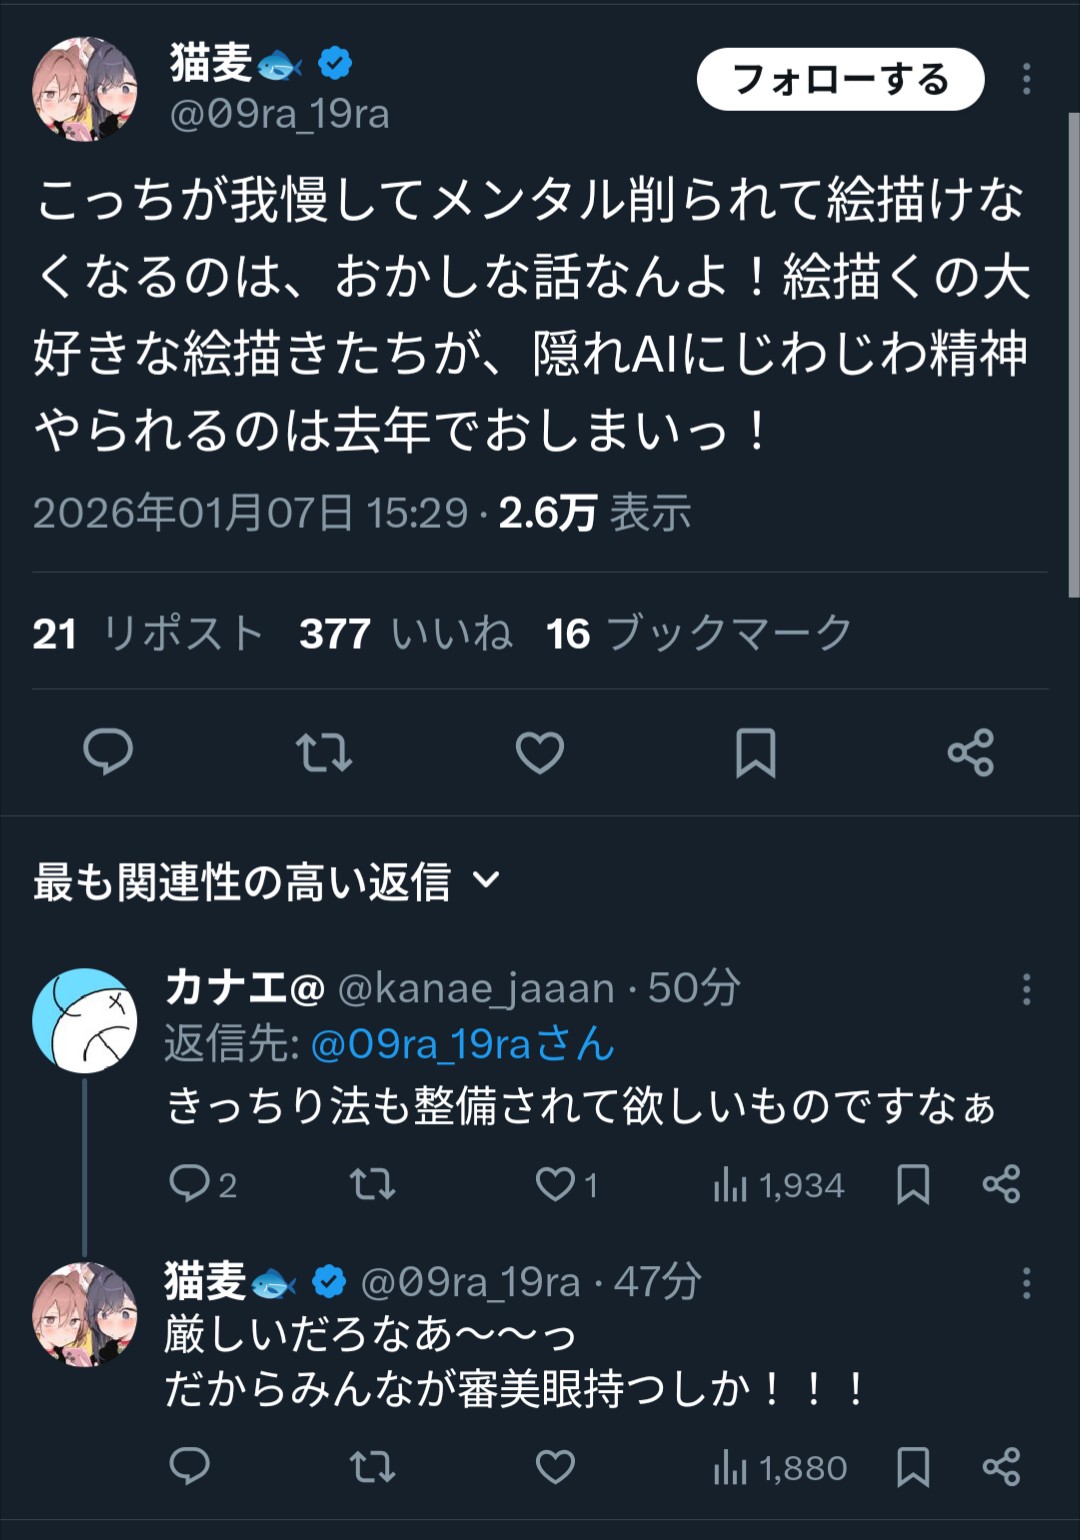
Task: Open カナエ@ profile avatar
Action: [x=85, y=1020]
